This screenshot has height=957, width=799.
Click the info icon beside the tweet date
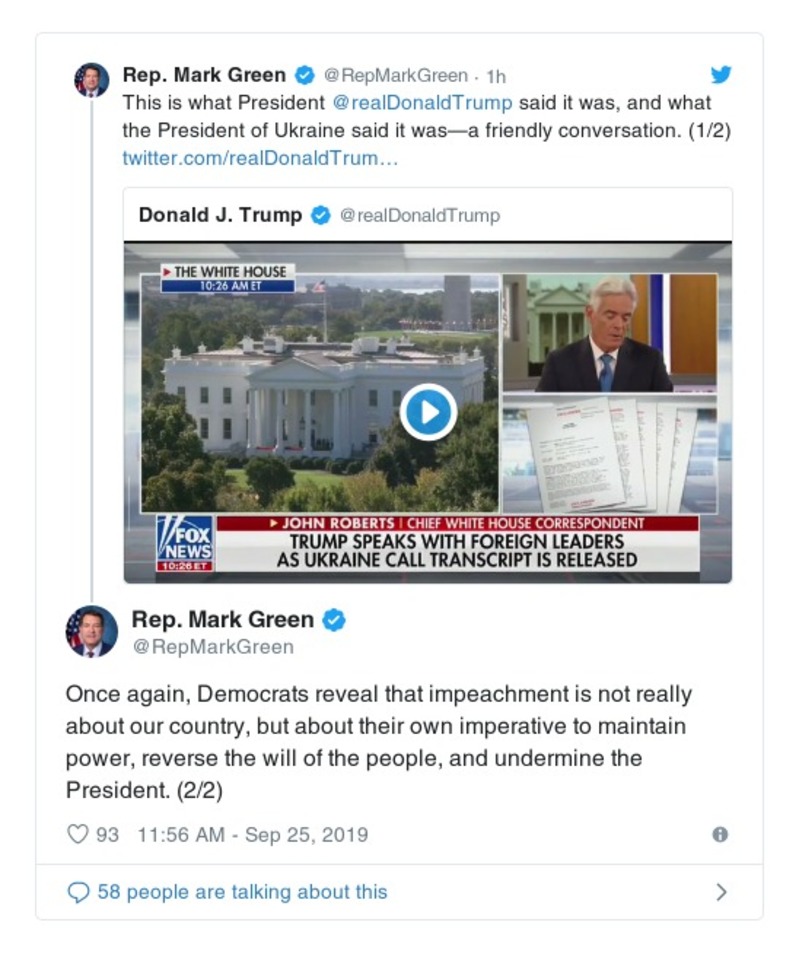(x=719, y=834)
